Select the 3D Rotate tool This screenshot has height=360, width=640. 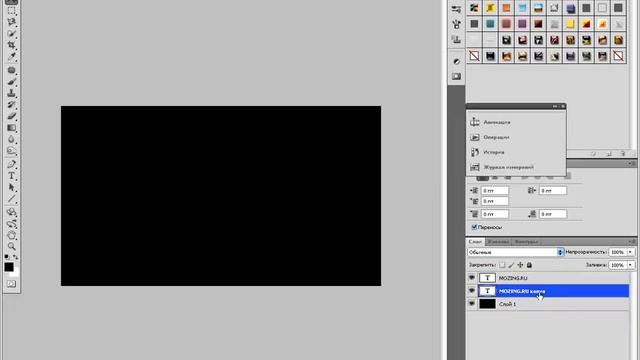click(11, 212)
